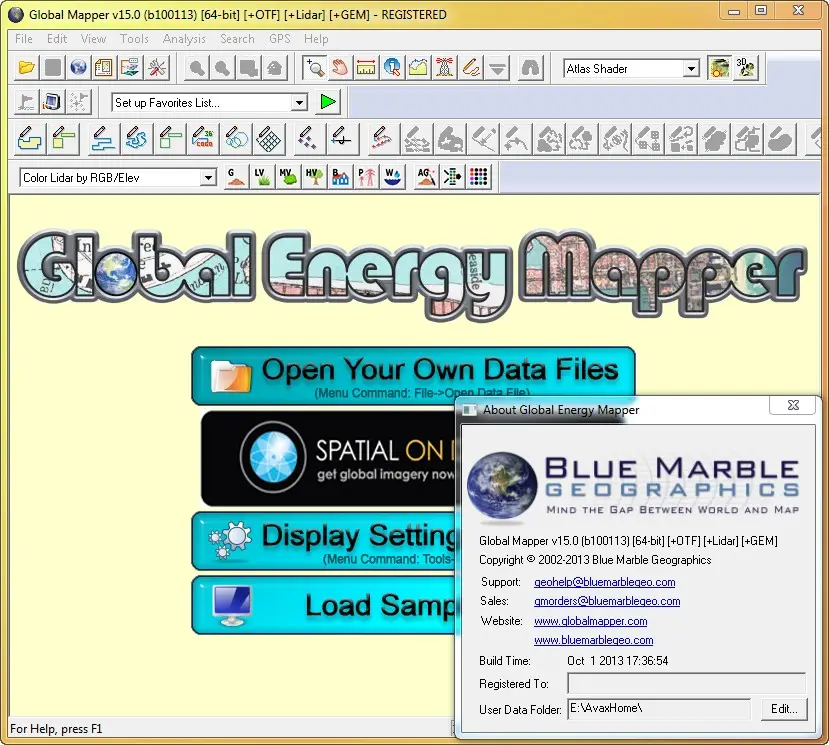The width and height of the screenshot is (829, 745).
Task: Select the Freehand trace drawing tool
Action: (136, 139)
